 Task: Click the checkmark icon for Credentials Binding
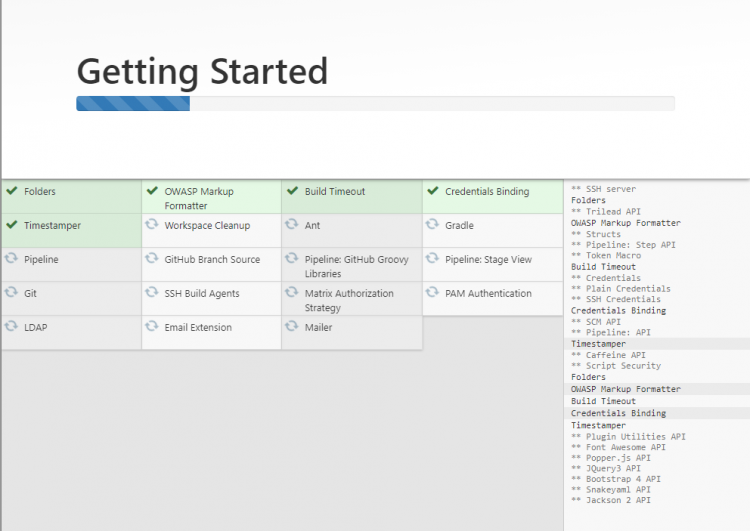click(433, 191)
